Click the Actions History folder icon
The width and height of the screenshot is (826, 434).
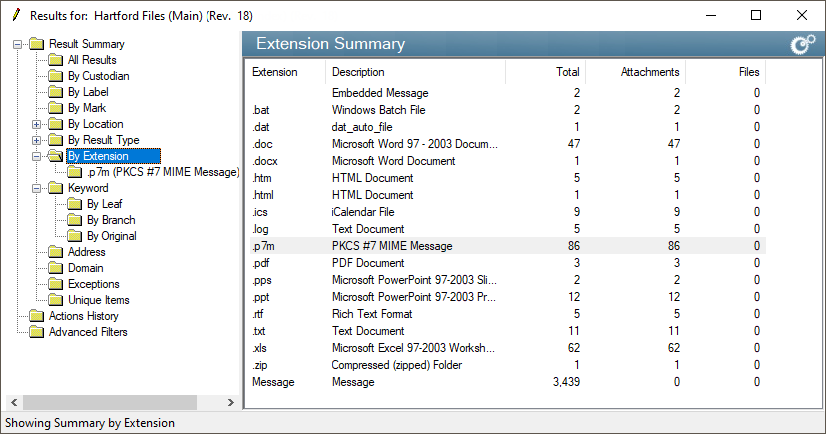(x=37, y=316)
